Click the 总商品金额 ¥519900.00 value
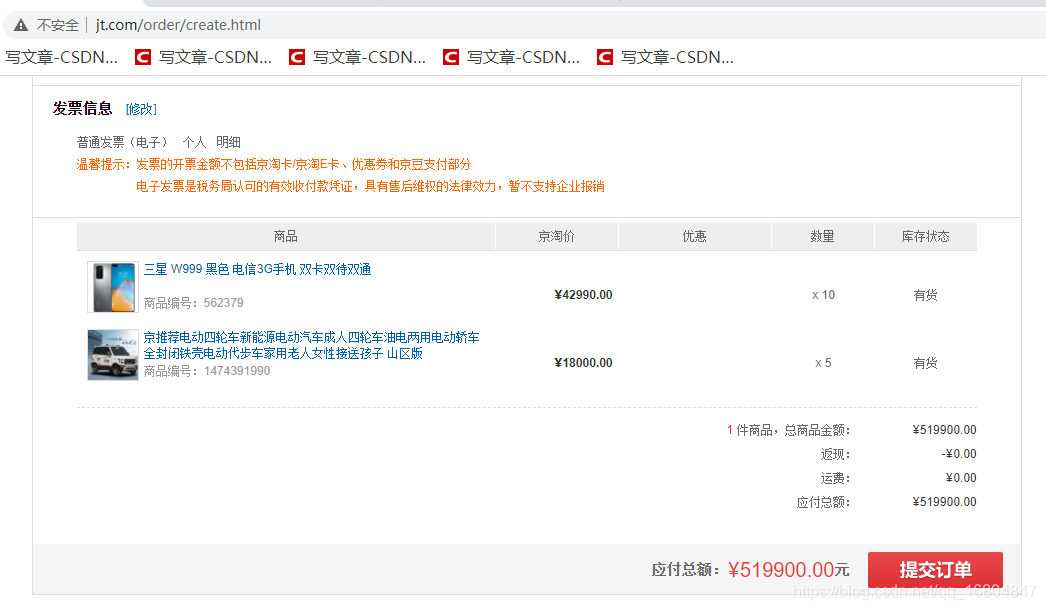Viewport: 1046px width, 610px height. (x=944, y=430)
